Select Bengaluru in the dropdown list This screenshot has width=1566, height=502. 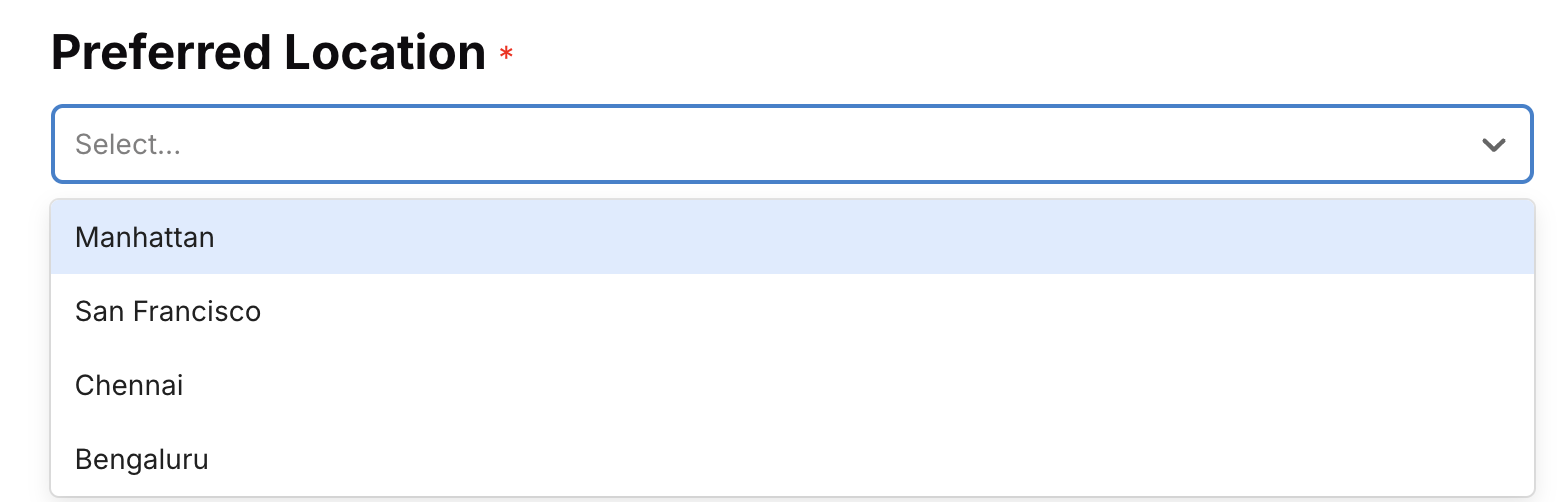point(142,460)
